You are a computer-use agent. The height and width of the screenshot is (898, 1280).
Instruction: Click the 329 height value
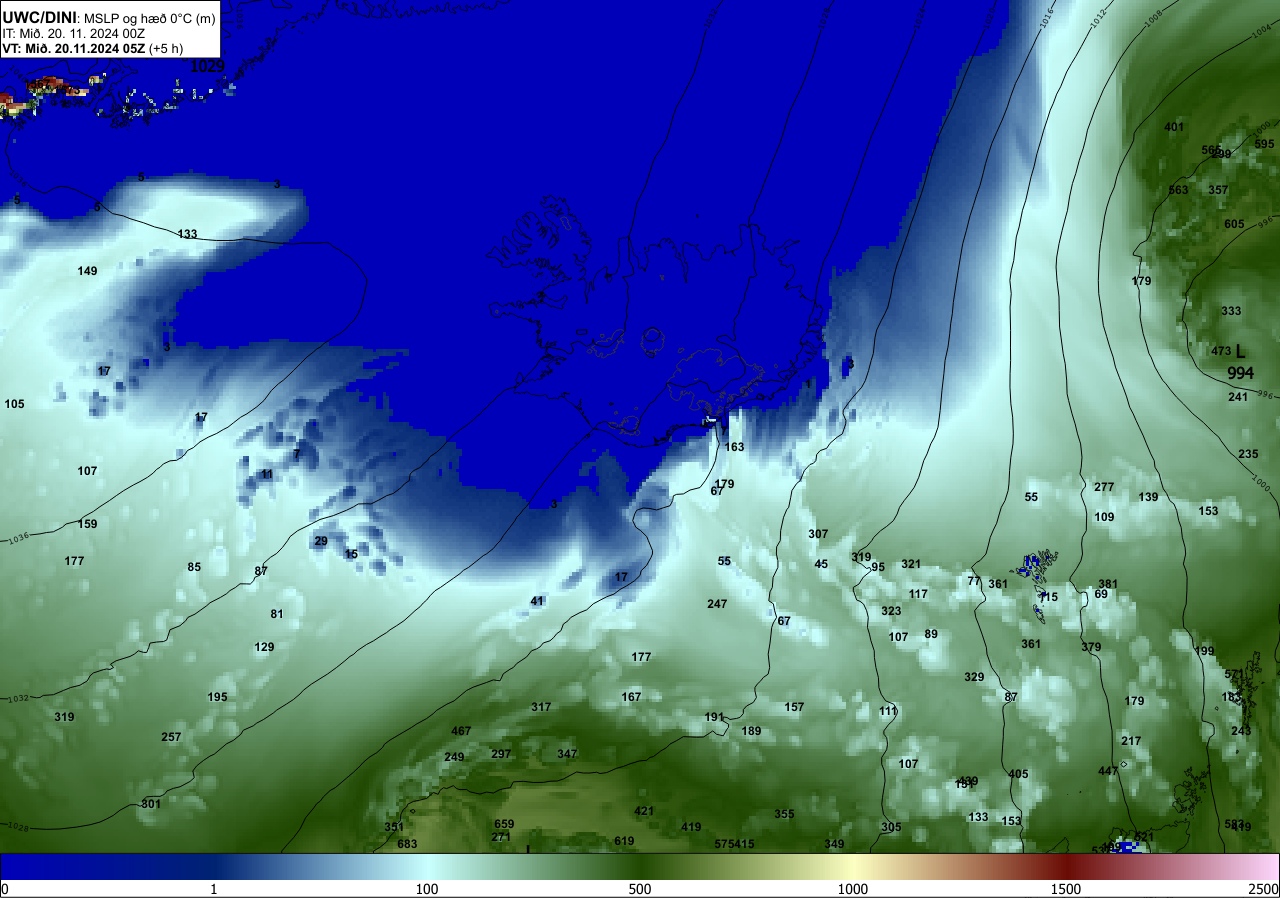pyautogui.click(x=974, y=677)
